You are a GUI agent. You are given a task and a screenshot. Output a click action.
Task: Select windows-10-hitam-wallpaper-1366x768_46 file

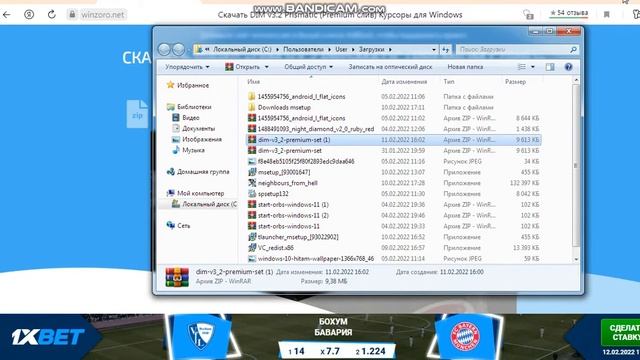coord(316,259)
